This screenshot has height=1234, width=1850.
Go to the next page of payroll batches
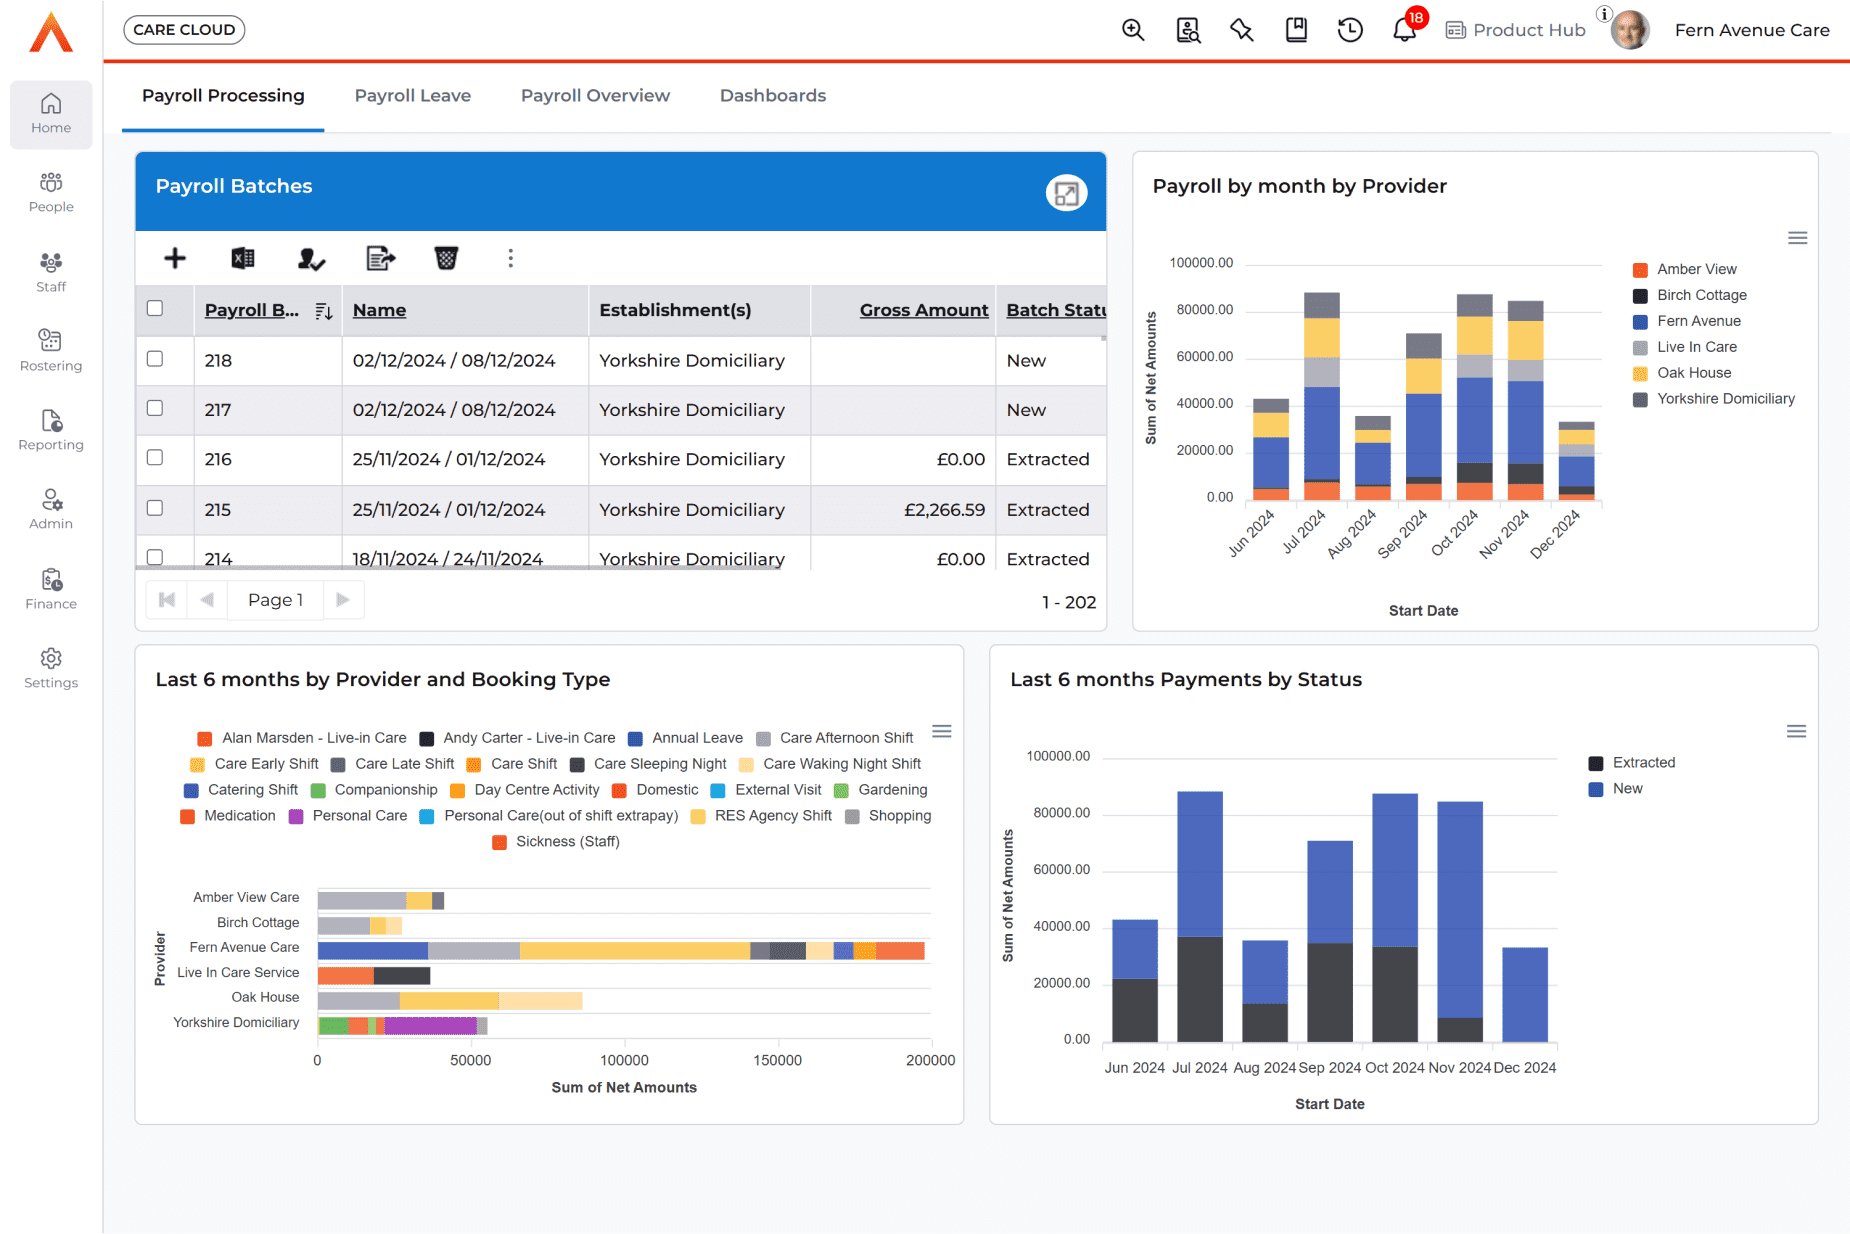(x=343, y=600)
